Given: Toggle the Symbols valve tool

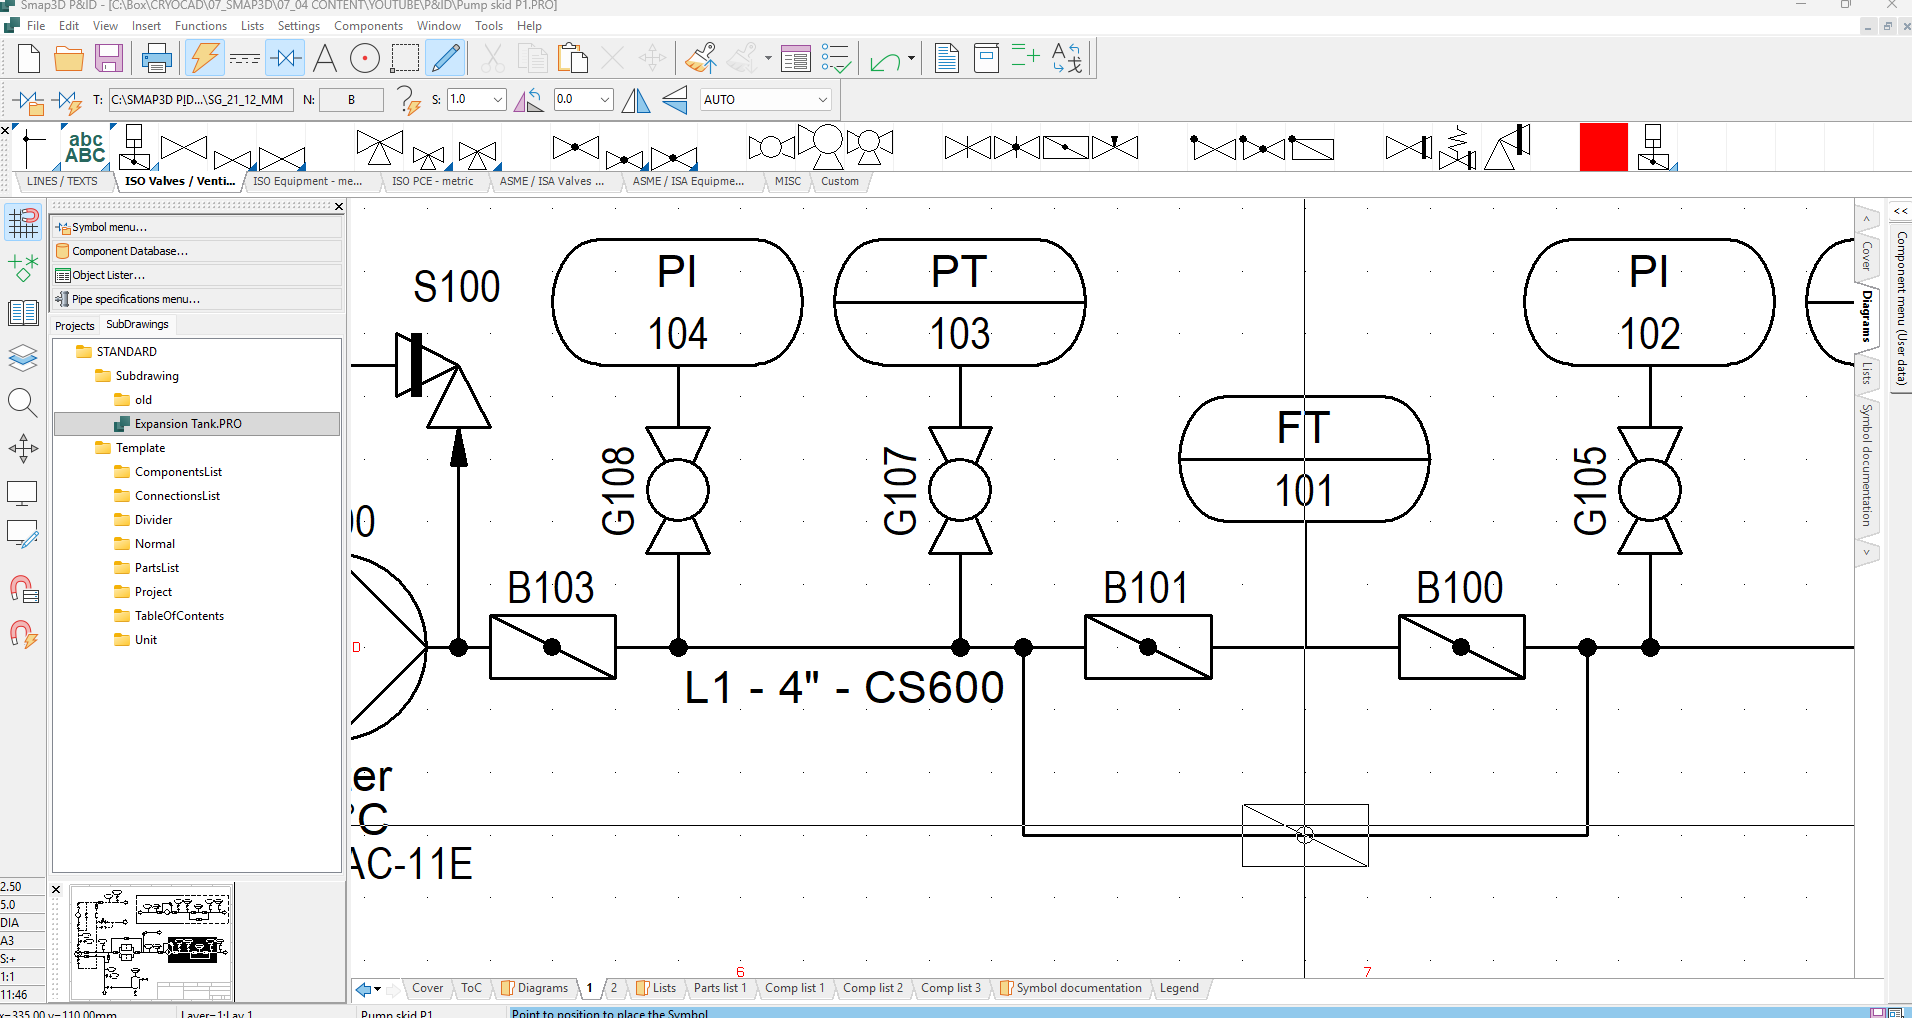Looking at the screenshot, I should tap(286, 58).
